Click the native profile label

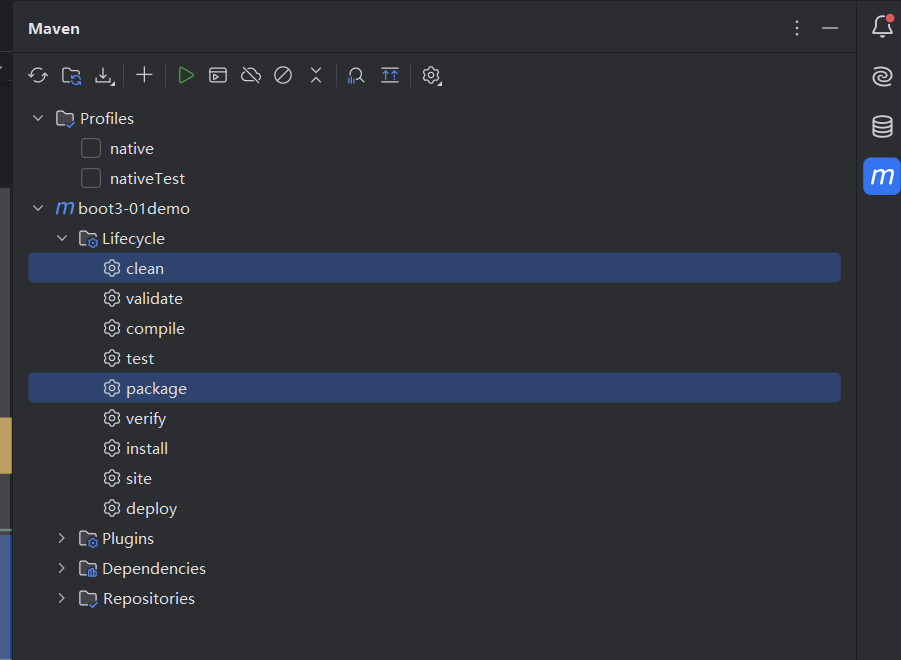pos(132,149)
